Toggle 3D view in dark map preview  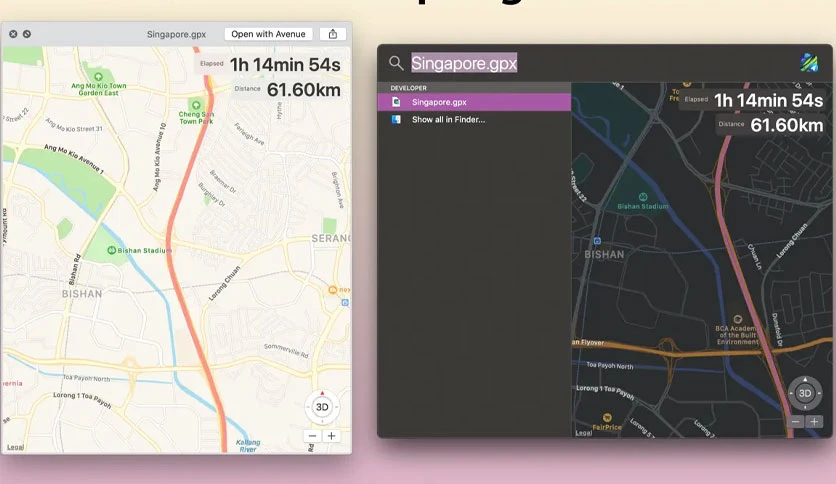805,394
